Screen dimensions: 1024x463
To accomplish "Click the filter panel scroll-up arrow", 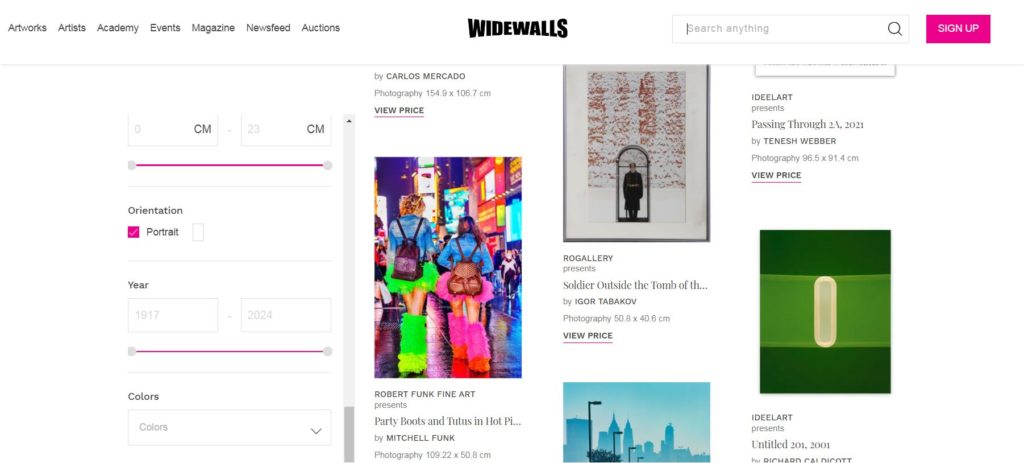I will coord(349,121).
